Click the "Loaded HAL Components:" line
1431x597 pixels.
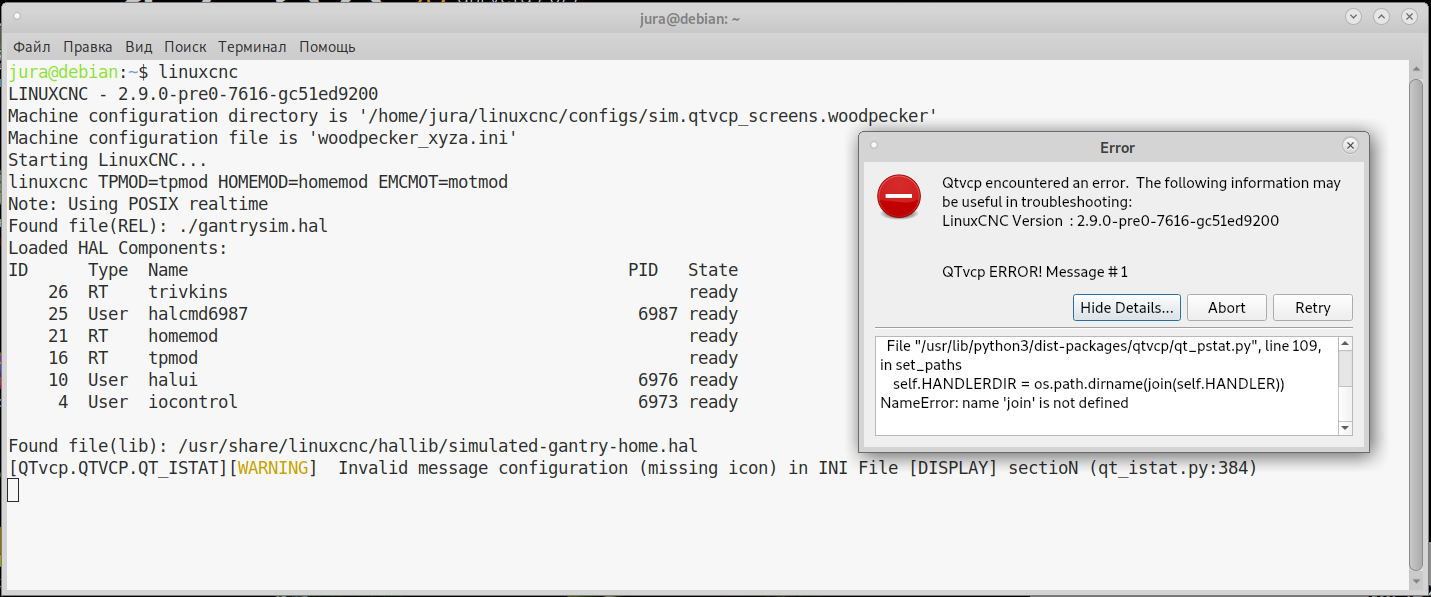click(118, 248)
